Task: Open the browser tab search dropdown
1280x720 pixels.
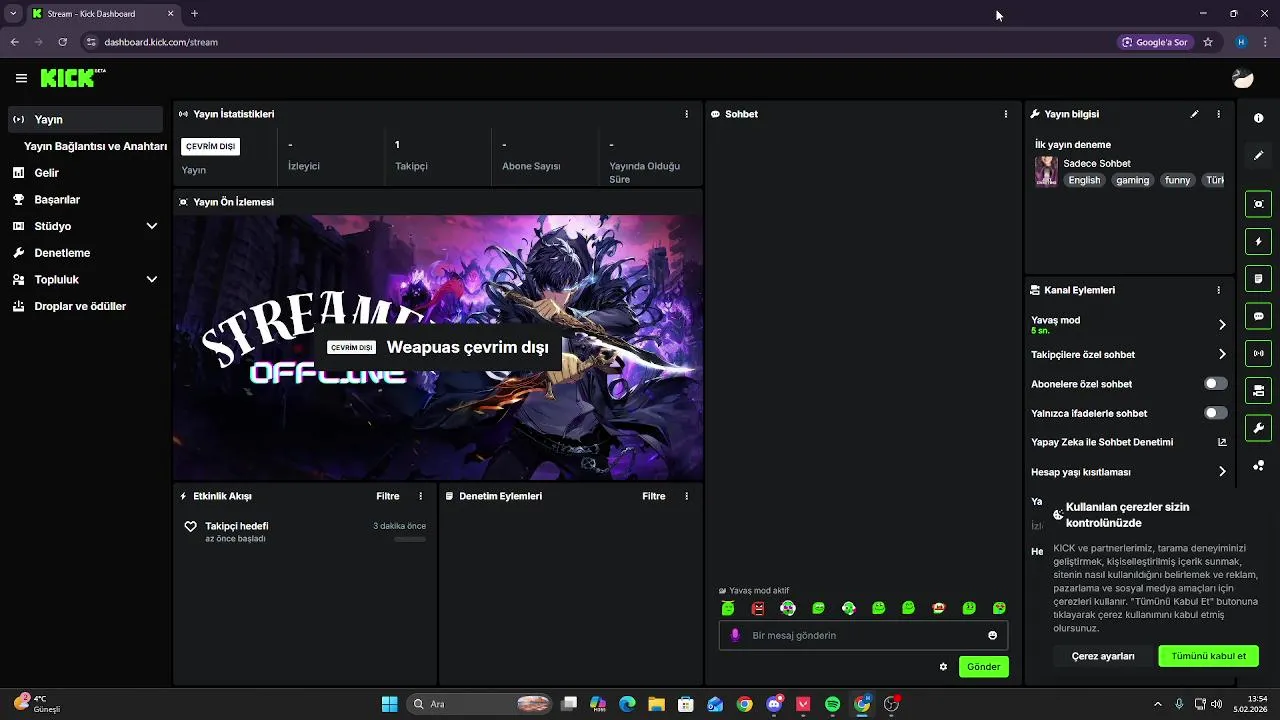Action: coord(13,14)
